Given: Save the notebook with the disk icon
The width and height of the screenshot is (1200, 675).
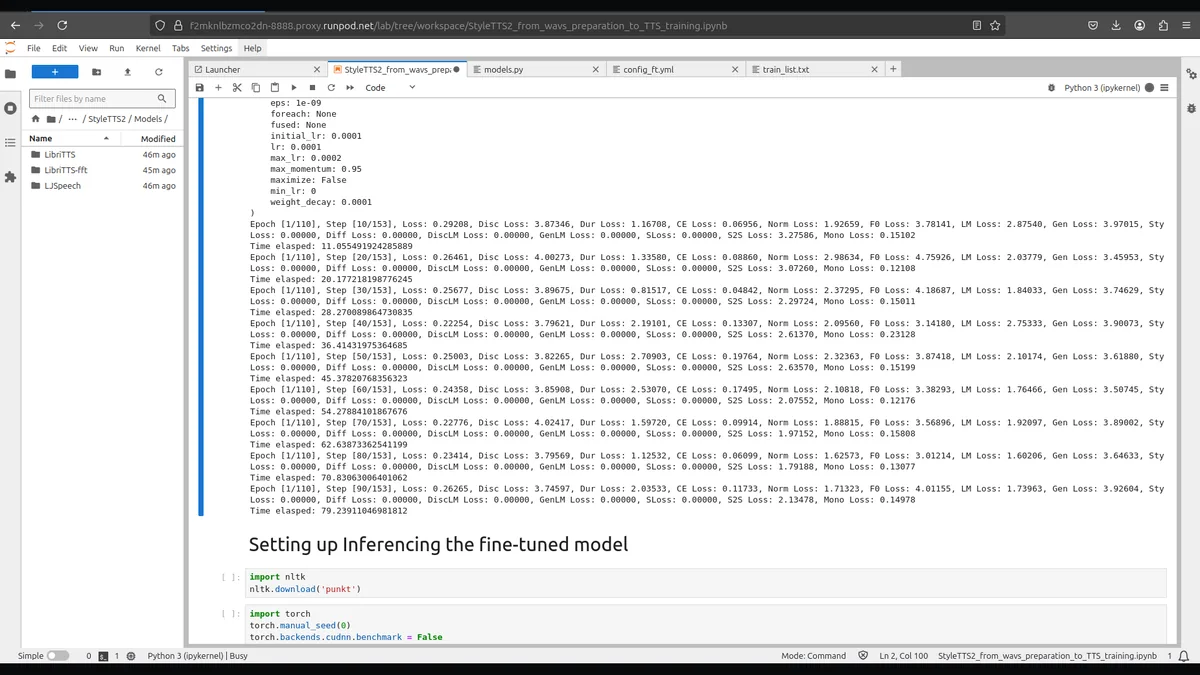Looking at the screenshot, I should 200,88.
